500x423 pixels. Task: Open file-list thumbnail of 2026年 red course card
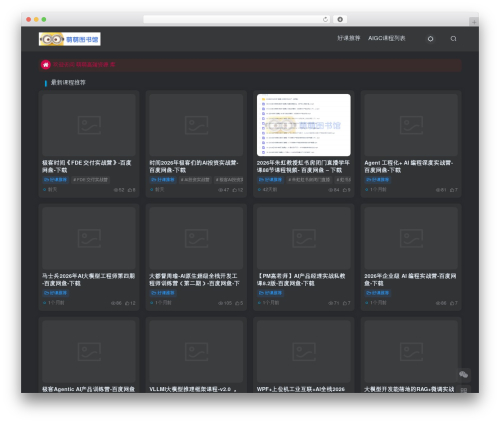point(304,125)
